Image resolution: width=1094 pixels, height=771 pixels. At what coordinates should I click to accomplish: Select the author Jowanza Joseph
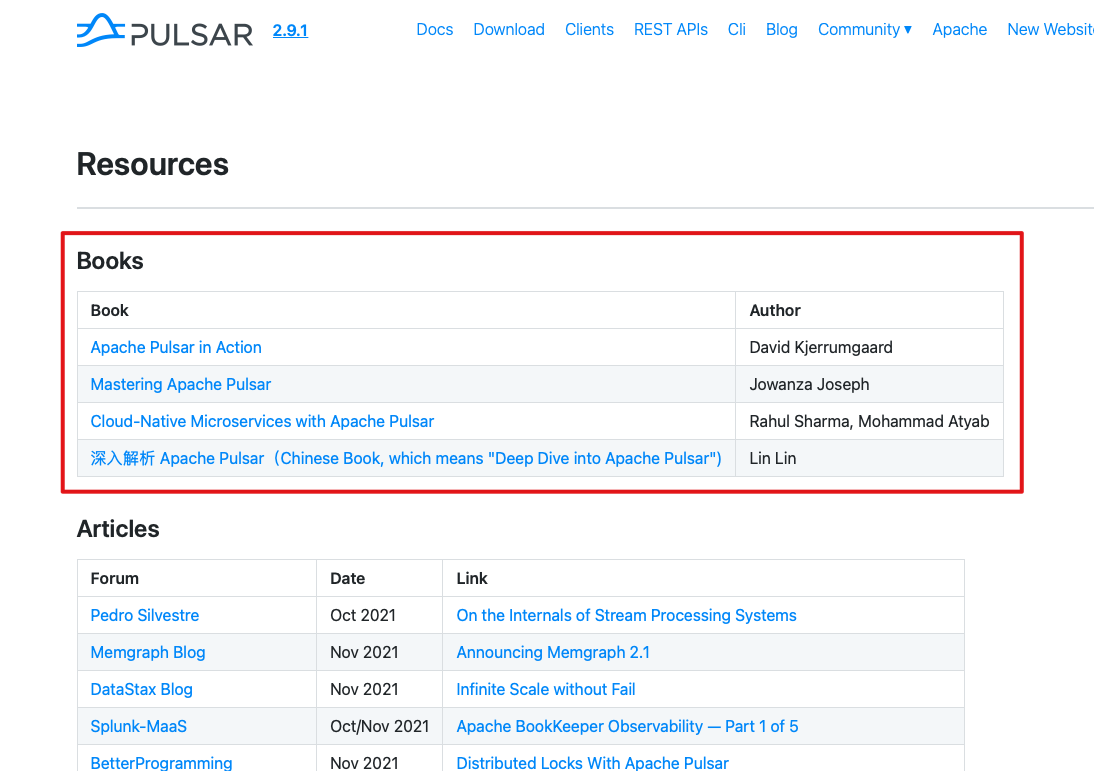point(809,384)
